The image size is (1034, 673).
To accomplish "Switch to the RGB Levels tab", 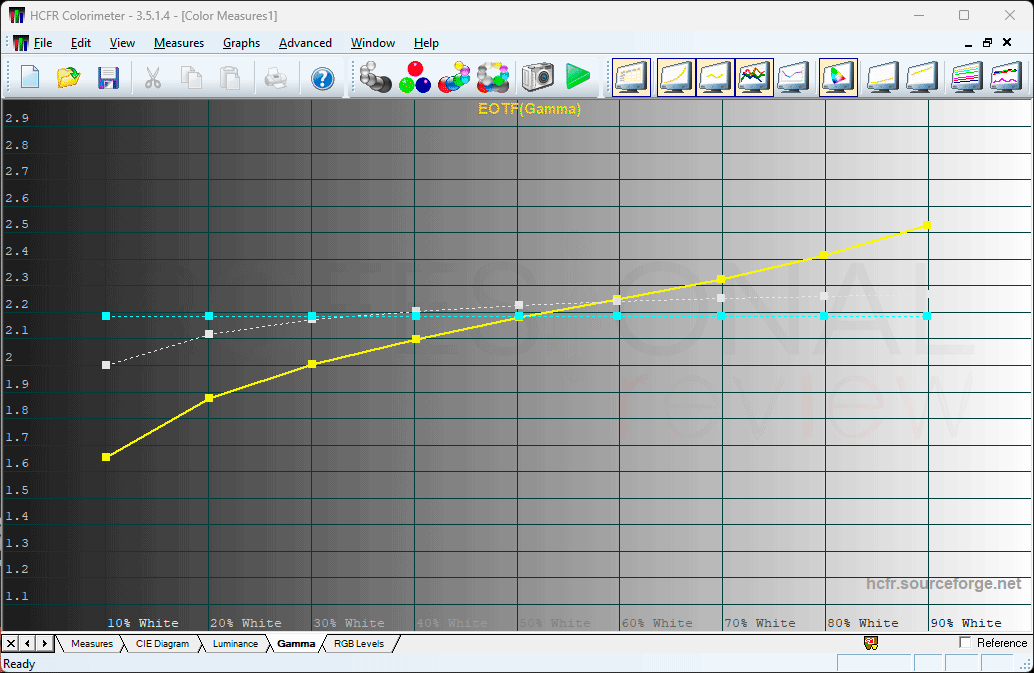I will pos(359,643).
